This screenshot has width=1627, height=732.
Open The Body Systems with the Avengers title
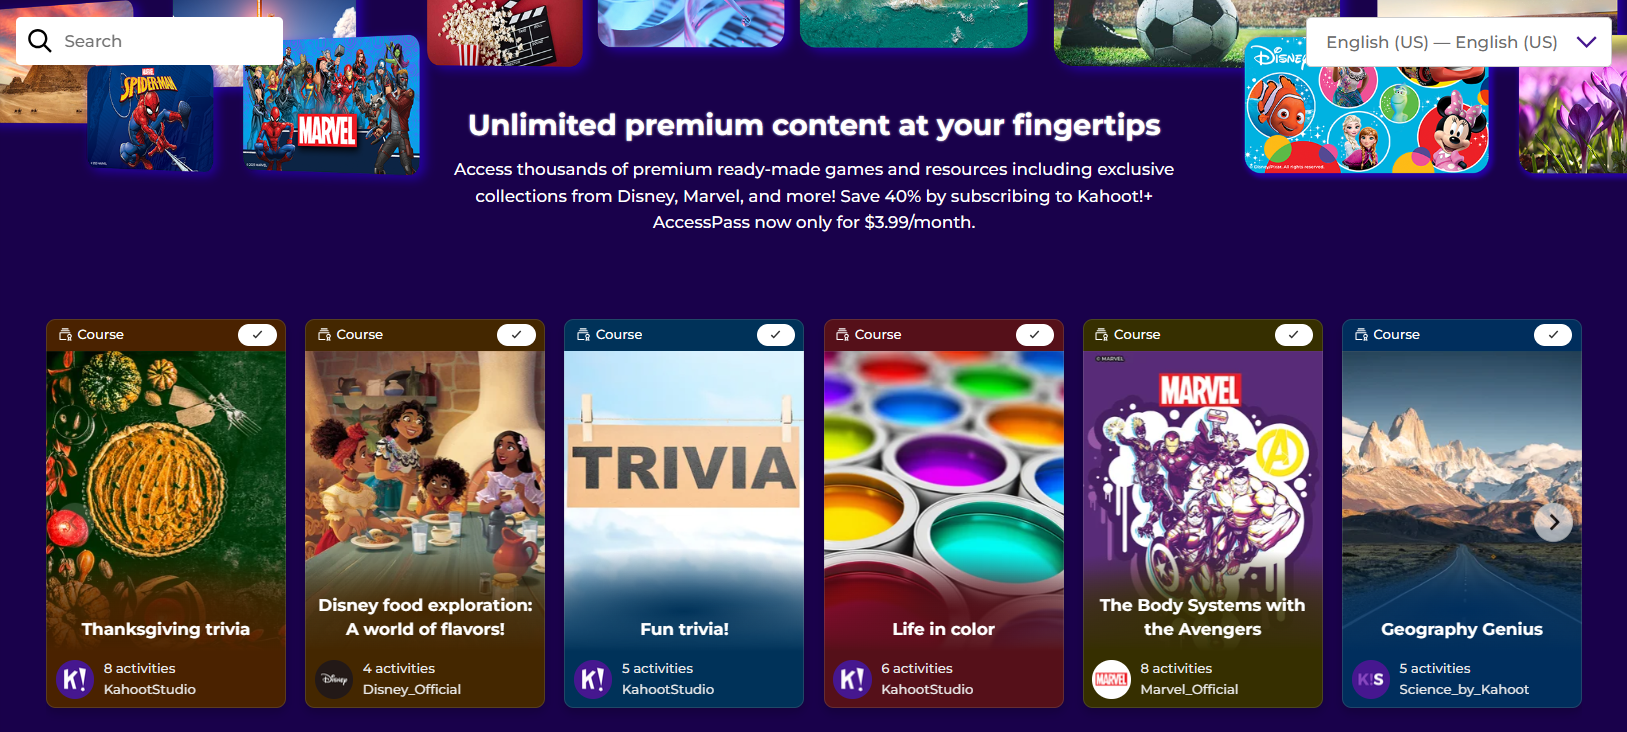(1202, 617)
